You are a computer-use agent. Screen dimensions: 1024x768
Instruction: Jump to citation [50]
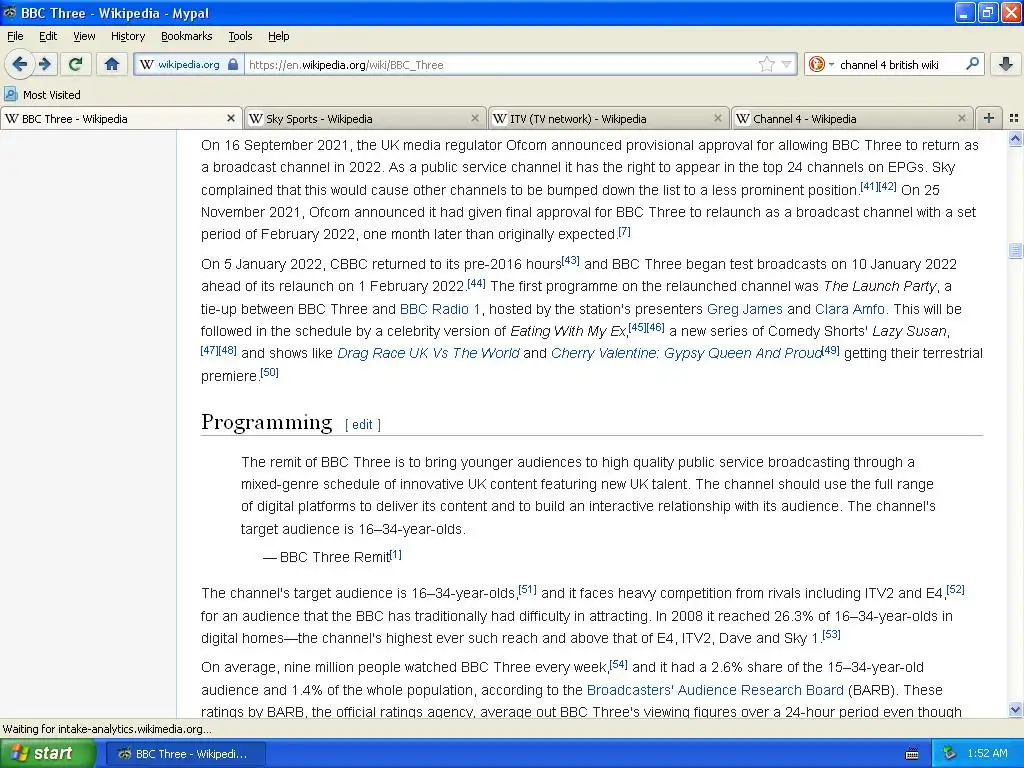coord(270,372)
